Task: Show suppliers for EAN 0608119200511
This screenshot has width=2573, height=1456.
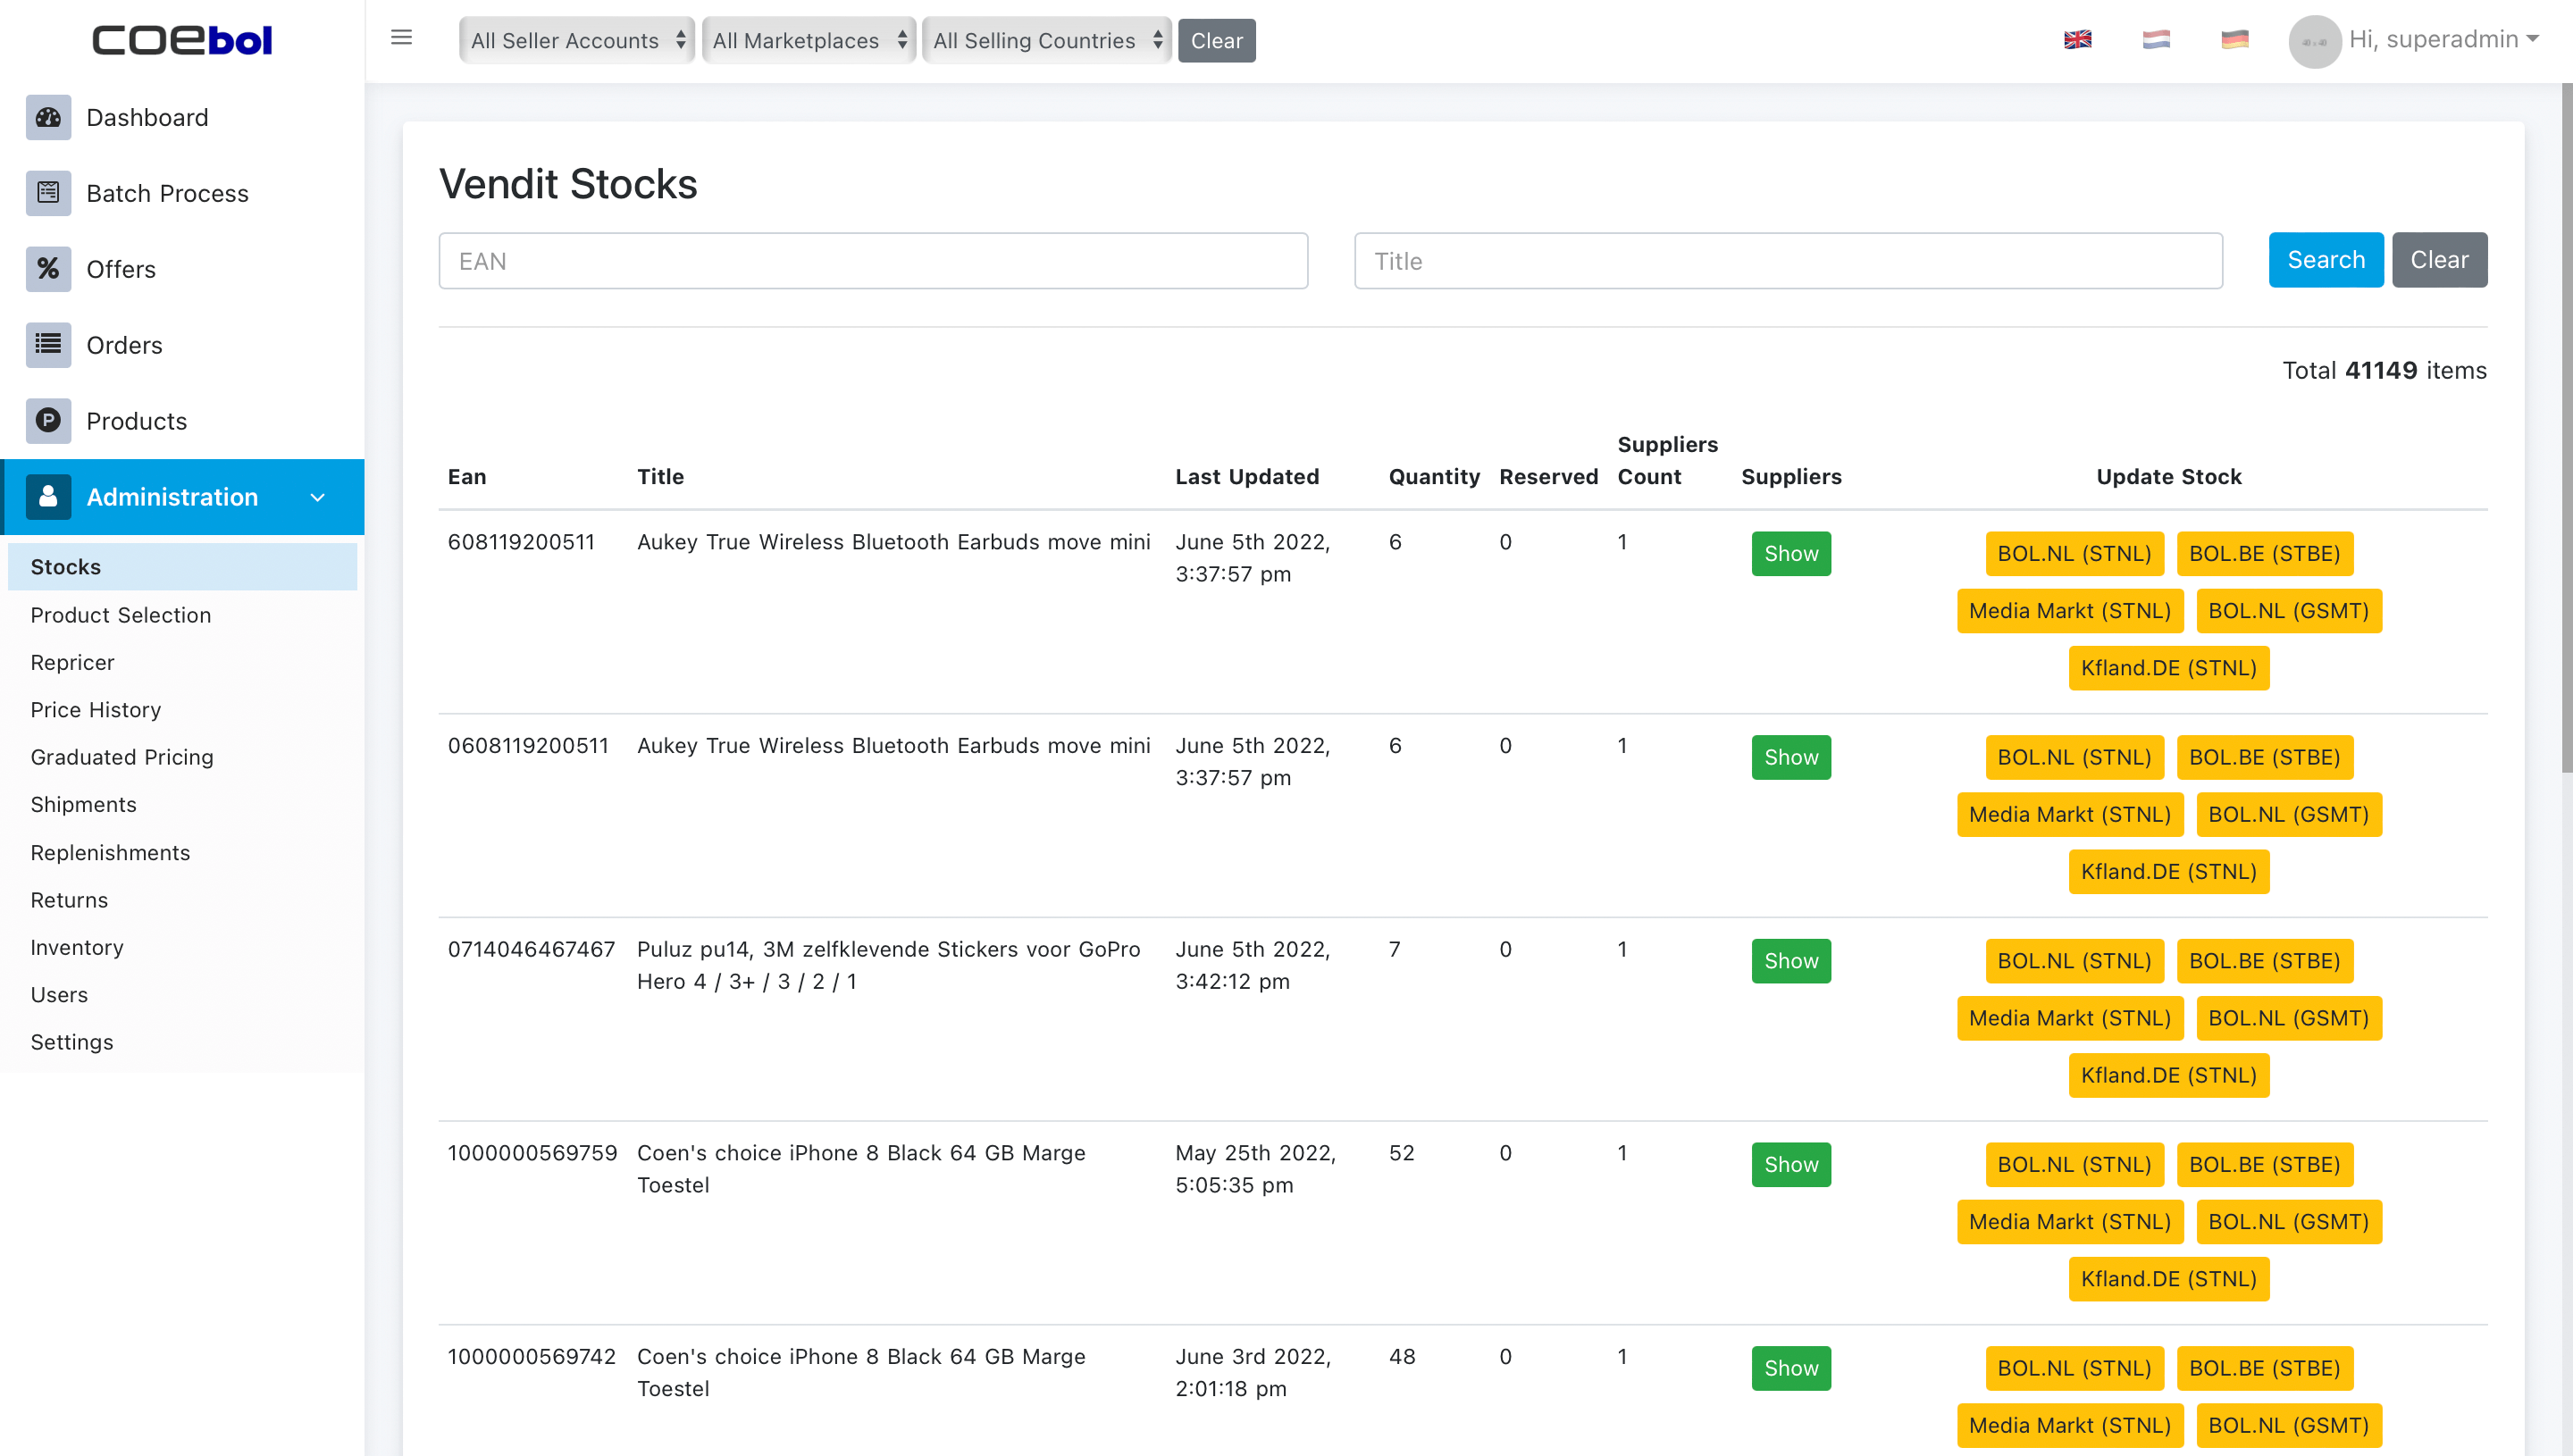Action: [1791, 758]
